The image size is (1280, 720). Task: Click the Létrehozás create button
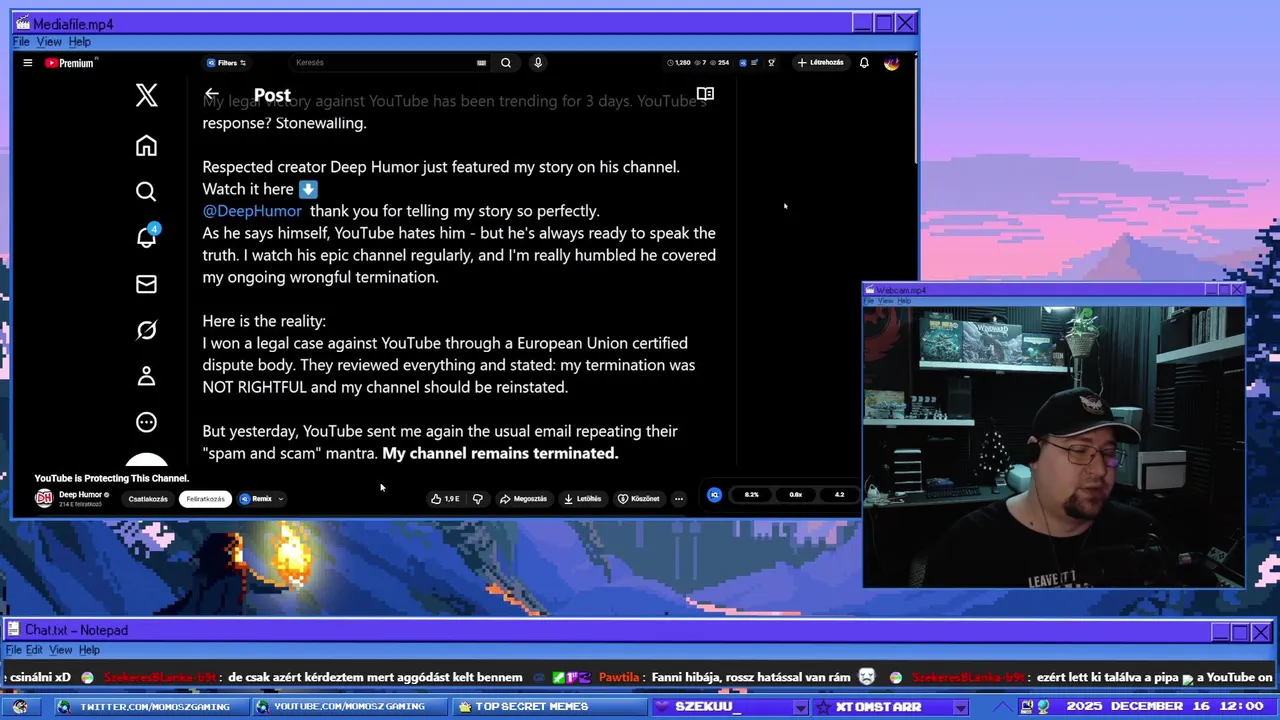[820, 62]
